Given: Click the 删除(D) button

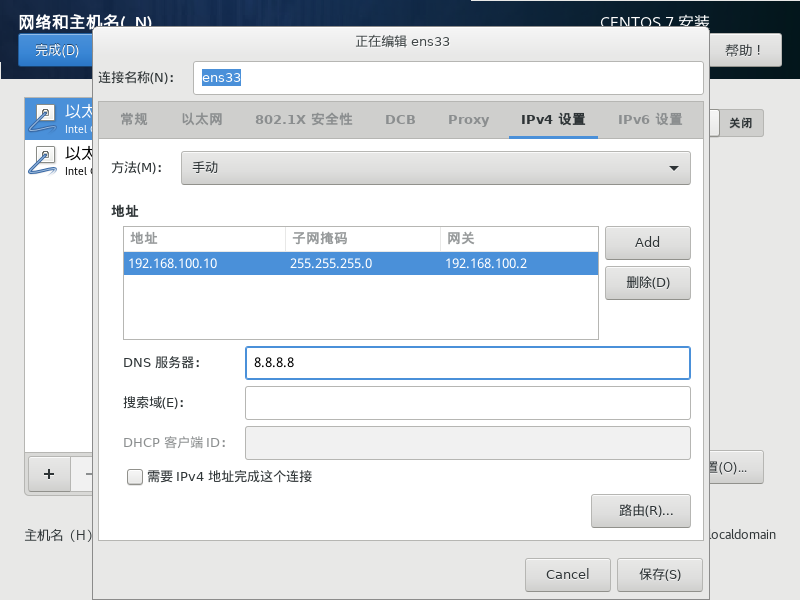Looking at the screenshot, I should click(x=647, y=283).
